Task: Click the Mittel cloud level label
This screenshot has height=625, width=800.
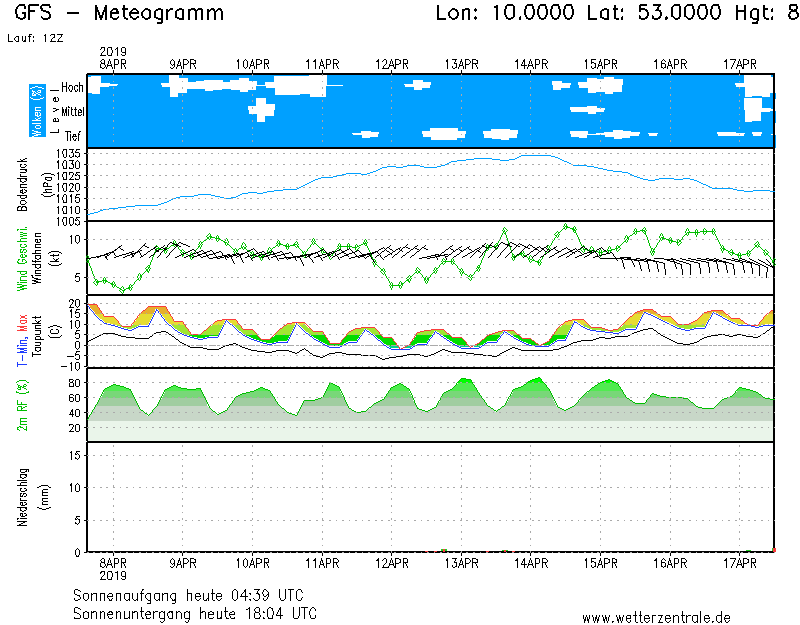Action: (72, 112)
